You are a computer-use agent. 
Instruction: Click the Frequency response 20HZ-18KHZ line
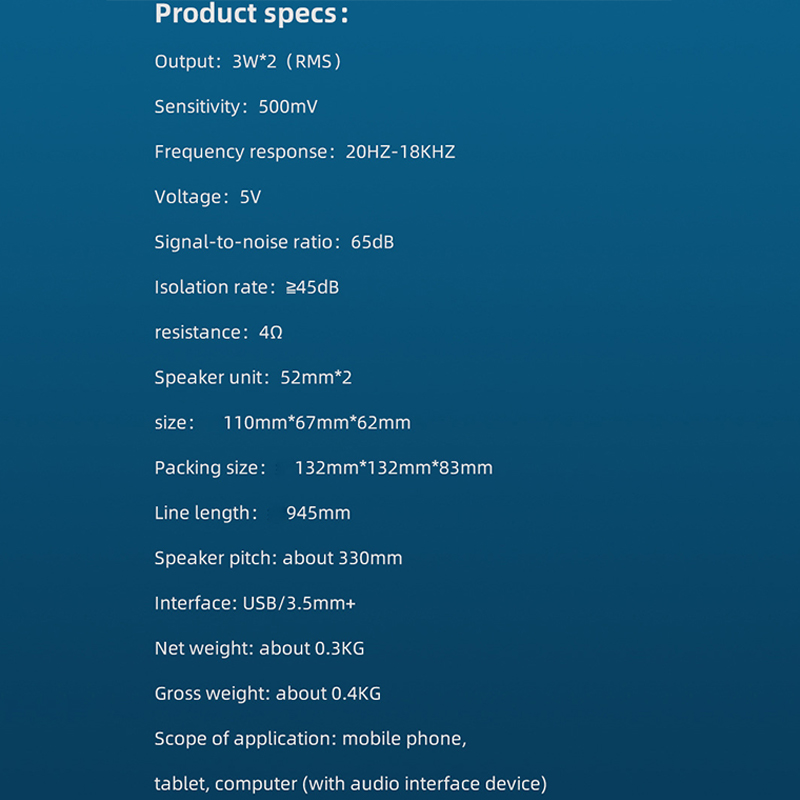pos(305,152)
